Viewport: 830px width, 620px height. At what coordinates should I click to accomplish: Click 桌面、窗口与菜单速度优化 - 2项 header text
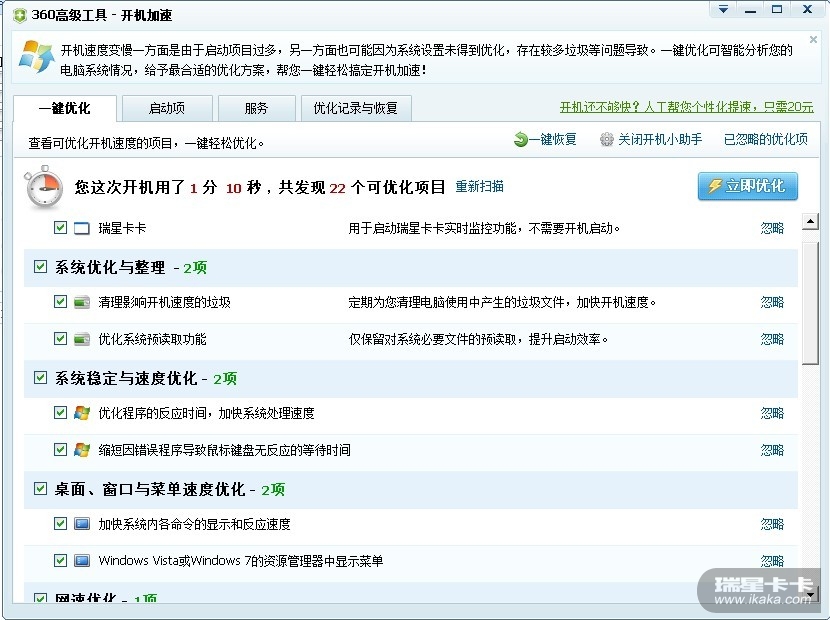[x=169, y=489]
